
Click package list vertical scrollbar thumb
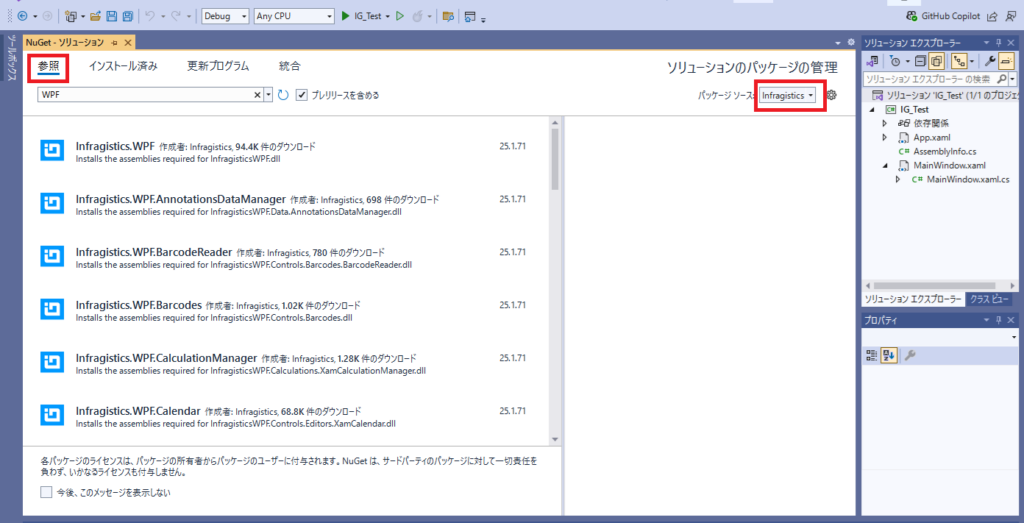pos(554,159)
